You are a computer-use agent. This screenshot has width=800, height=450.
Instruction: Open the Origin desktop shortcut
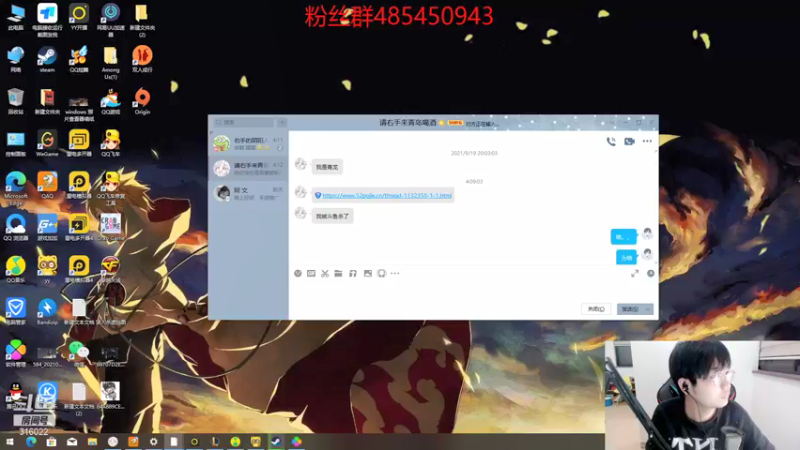(142, 101)
